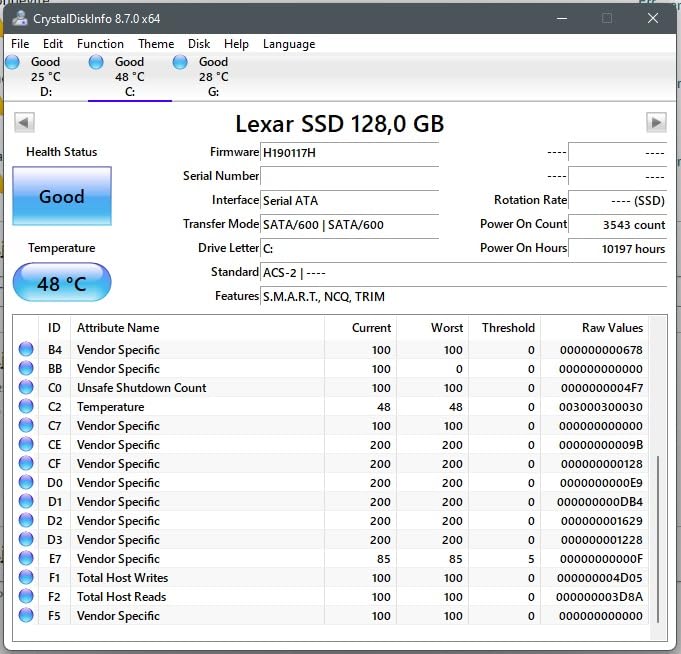Click the Drive Letter field

(x=349, y=248)
